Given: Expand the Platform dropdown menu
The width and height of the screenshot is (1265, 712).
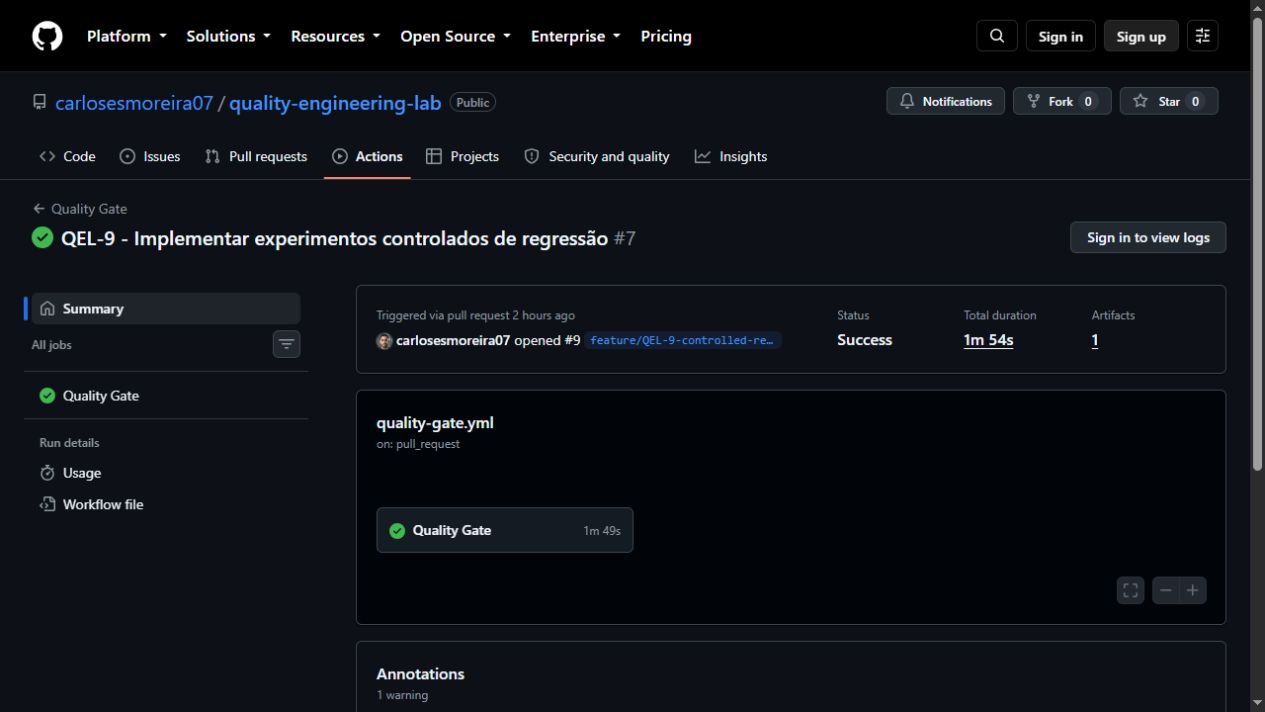Looking at the screenshot, I should (x=126, y=36).
